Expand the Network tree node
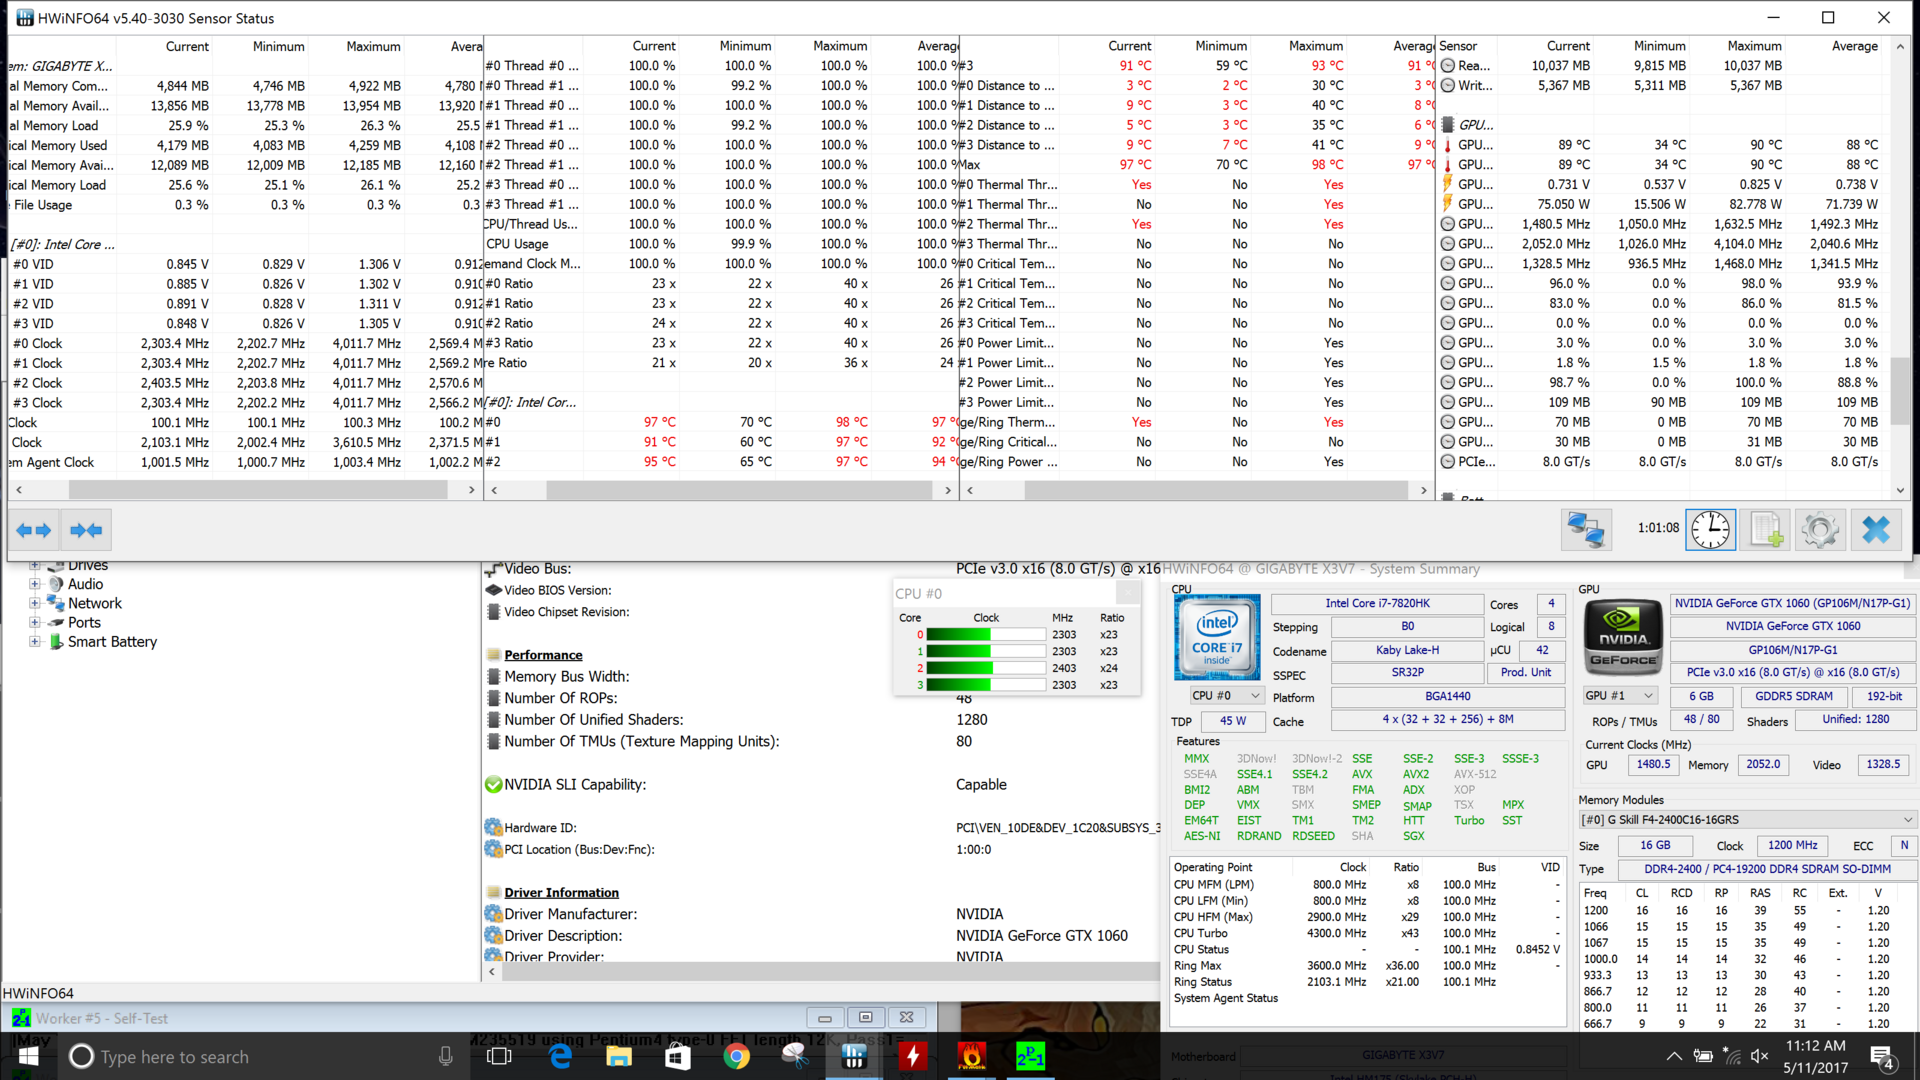The height and width of the screenshot is (1080, 1920). [35, 604]
